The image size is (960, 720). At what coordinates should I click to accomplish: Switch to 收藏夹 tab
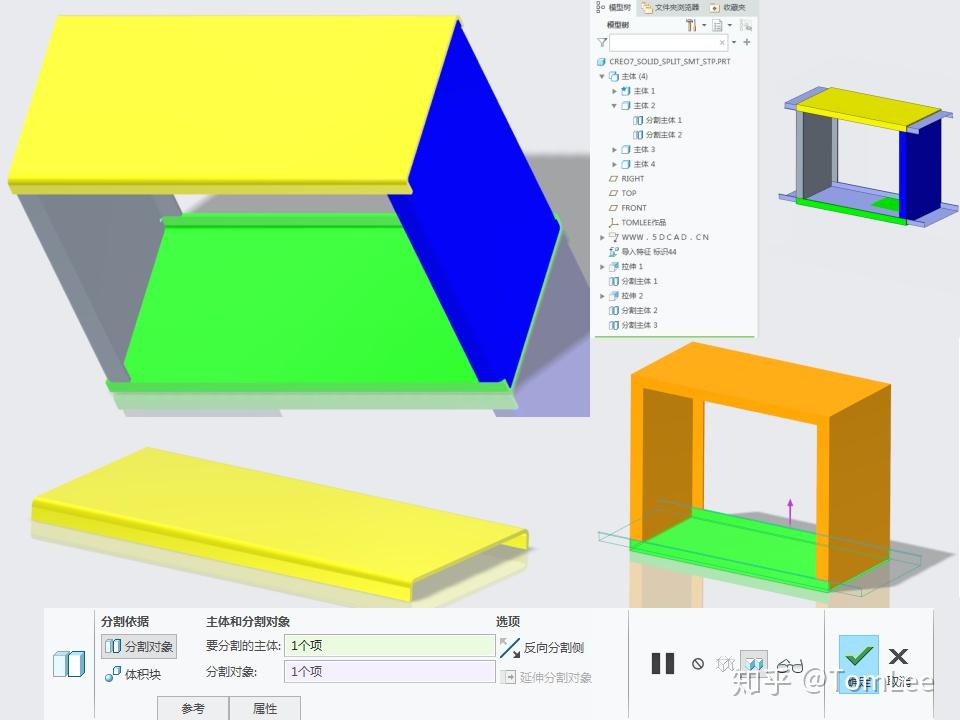pos(729,7)
